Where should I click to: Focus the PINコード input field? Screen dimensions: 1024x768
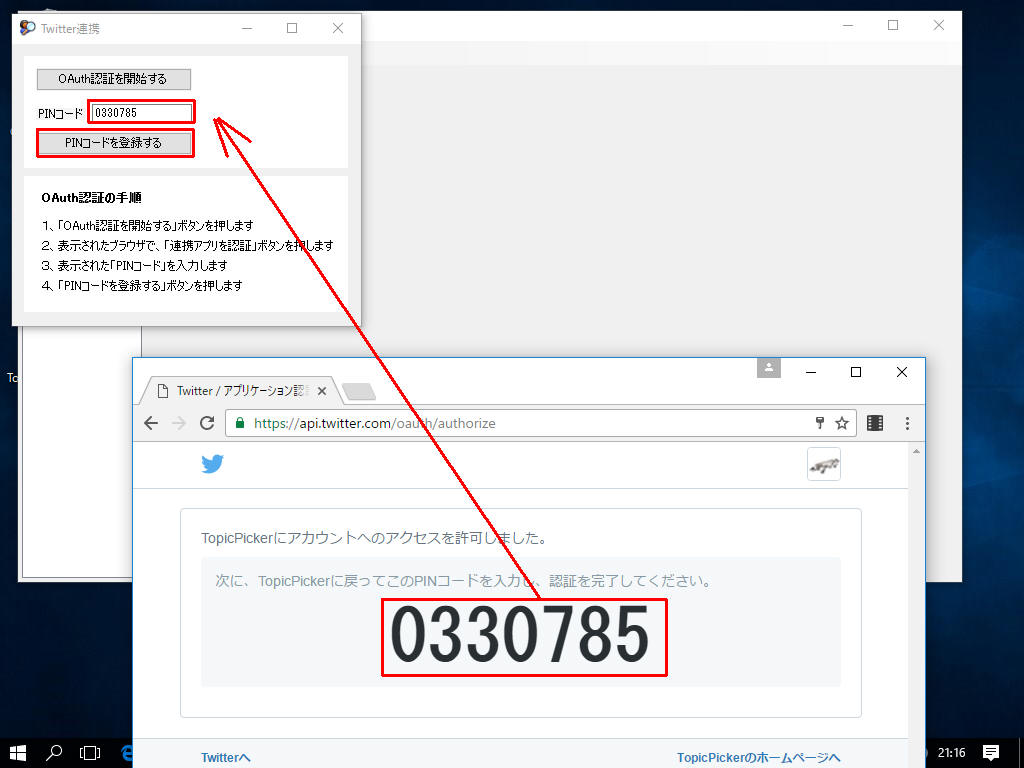pyautogui.click(x=142, y=112)
